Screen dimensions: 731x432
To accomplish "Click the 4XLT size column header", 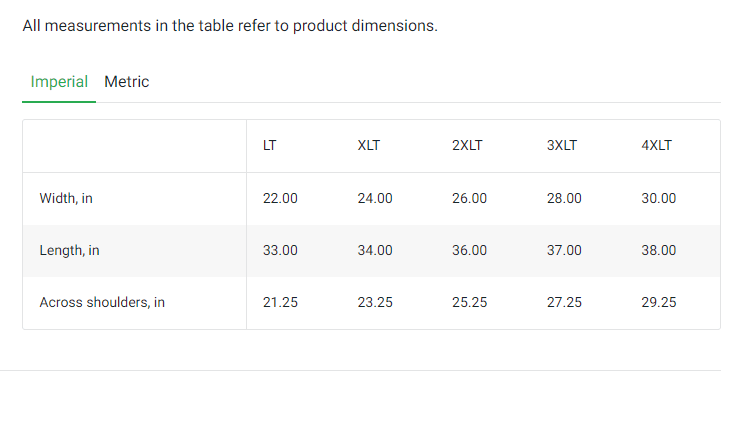I will (657, 145).
